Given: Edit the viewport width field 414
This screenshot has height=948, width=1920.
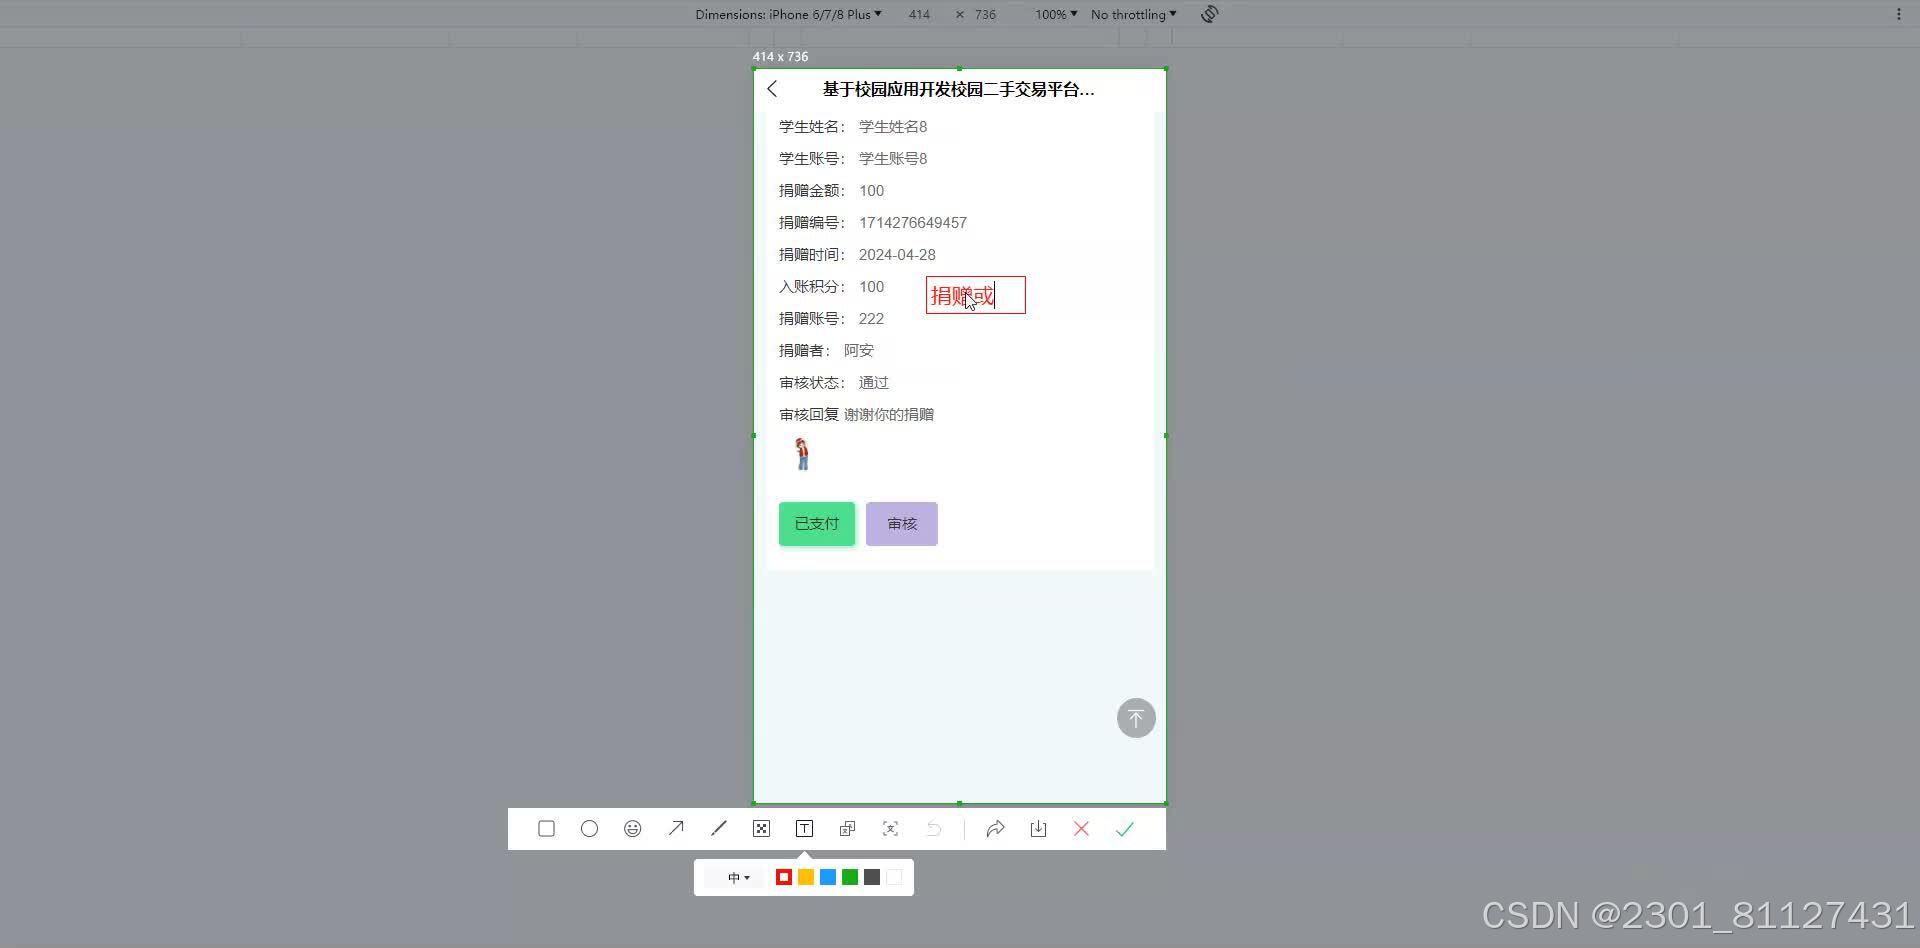Looking at the screenshot, I should click(x=919, y=14).
